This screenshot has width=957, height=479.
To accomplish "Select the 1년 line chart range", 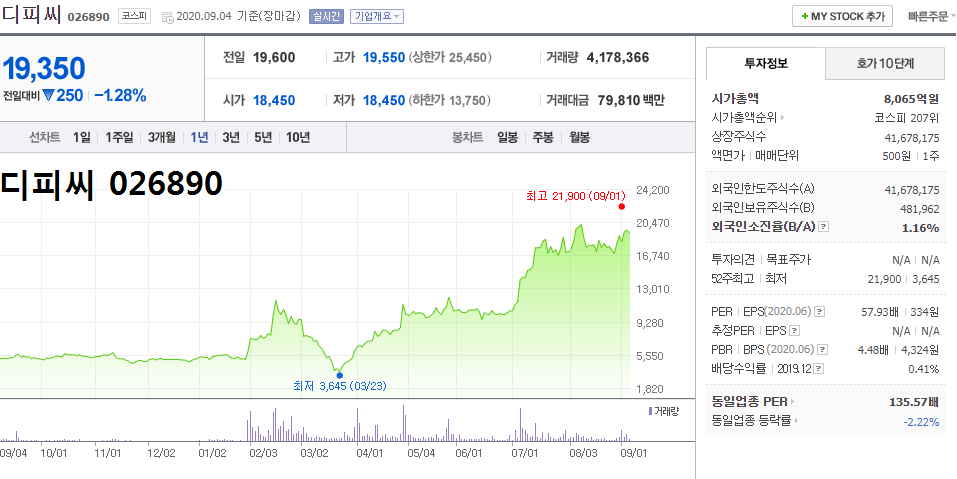I will click(199, 137).
